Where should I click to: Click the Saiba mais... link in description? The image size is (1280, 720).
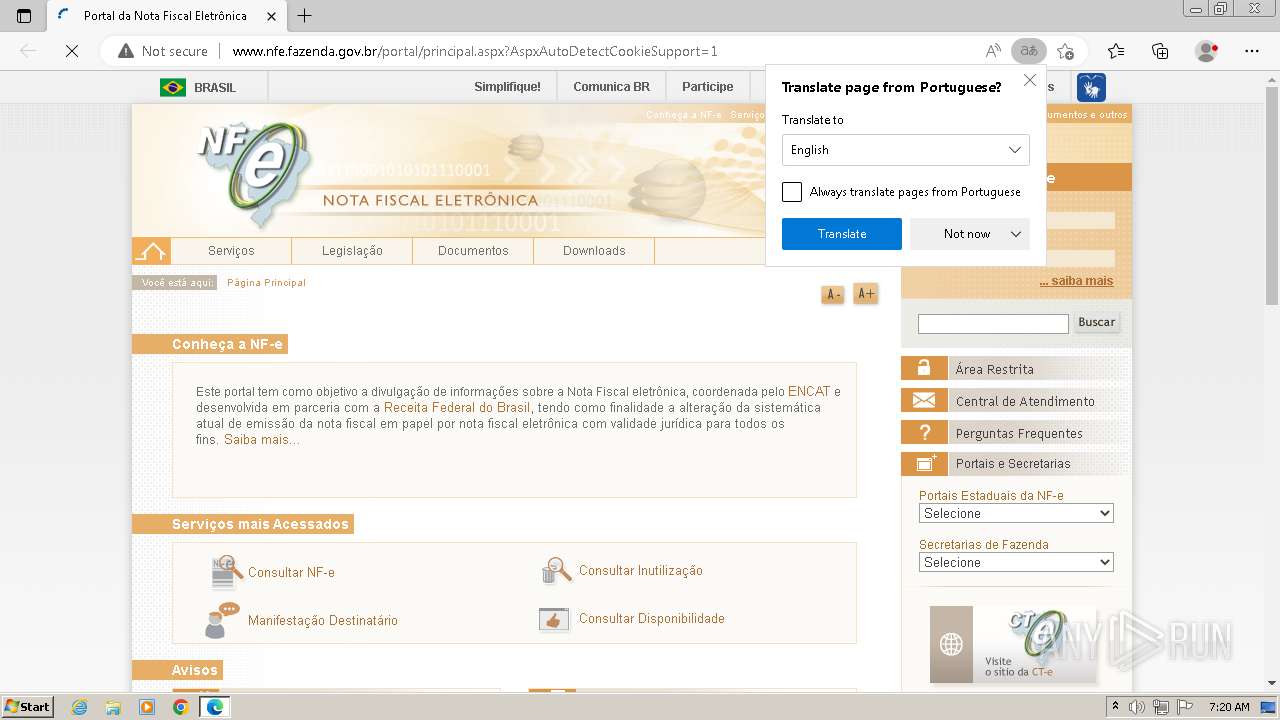(261, 440)
